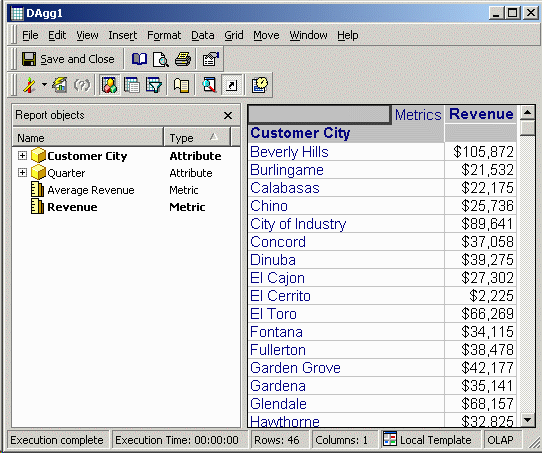
Task: Open view filter funnel icon
Action: [x=154, y=85]
